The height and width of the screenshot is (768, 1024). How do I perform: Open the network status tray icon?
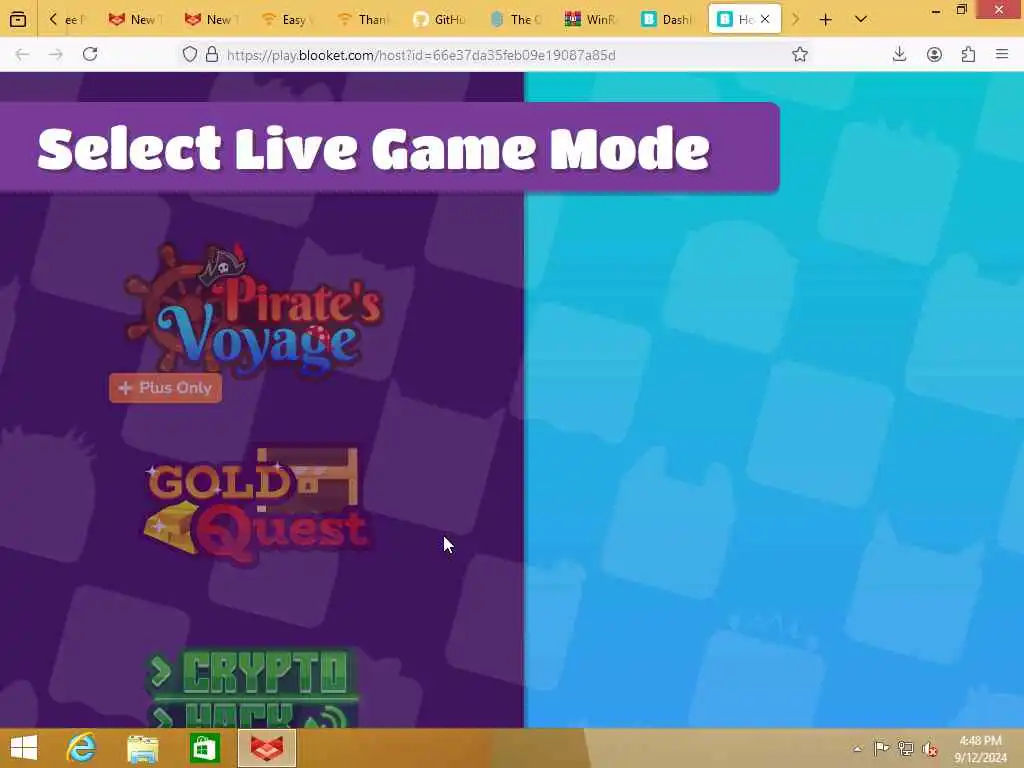(905, 748)
